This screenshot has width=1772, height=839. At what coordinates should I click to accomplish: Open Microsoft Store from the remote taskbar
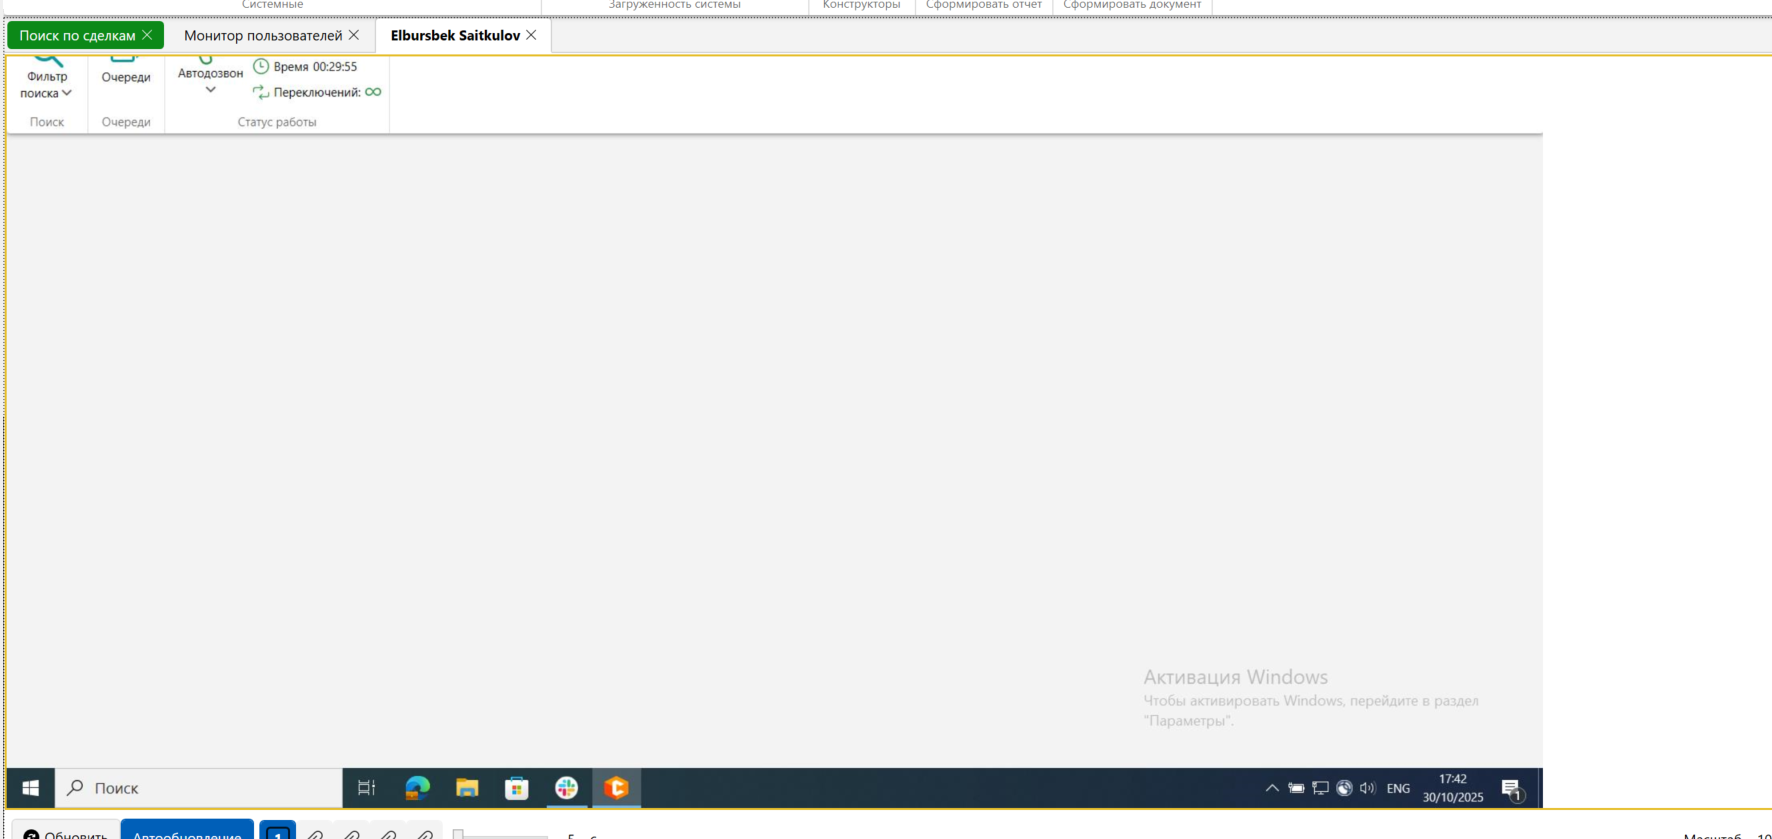coord(517,788)
